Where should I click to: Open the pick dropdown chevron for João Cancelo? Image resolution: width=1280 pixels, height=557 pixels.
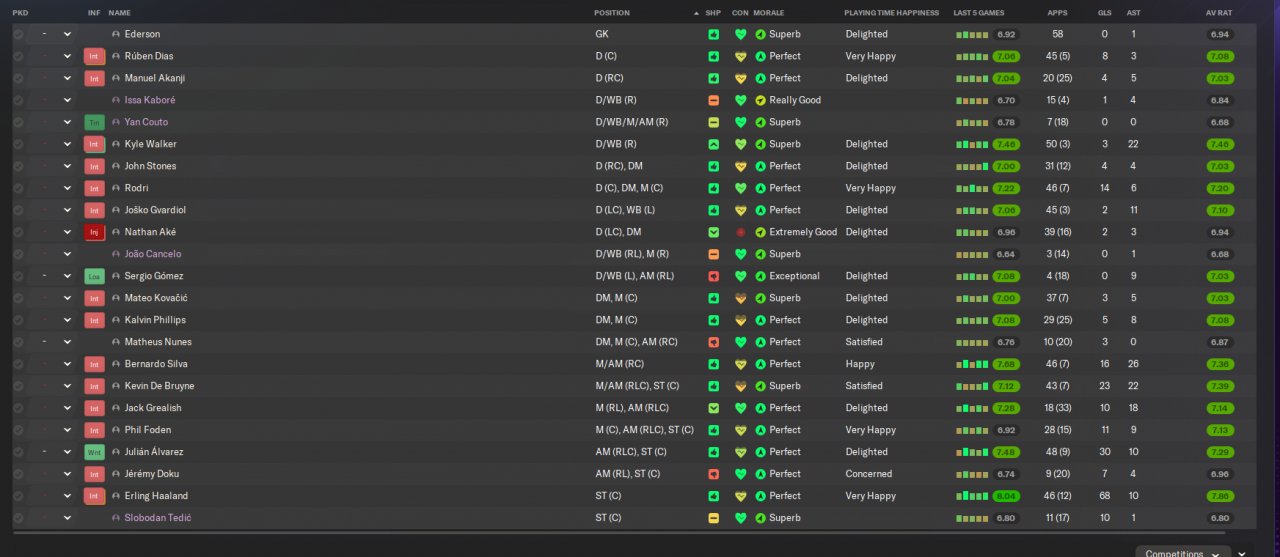68,254
